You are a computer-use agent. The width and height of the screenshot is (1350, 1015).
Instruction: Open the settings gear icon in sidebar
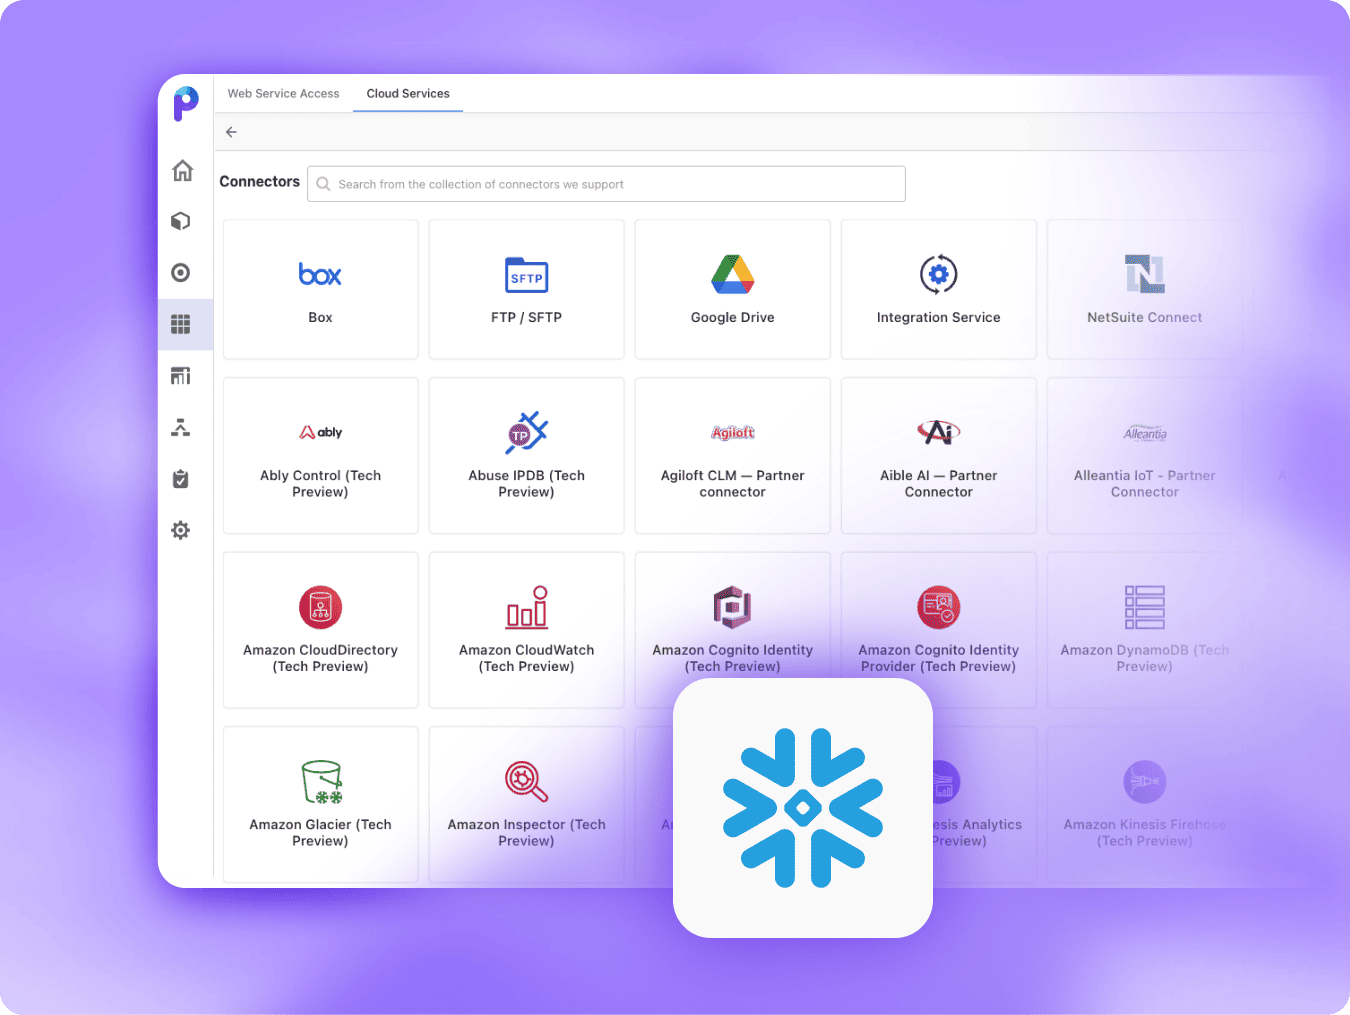[x=181, y=530]
